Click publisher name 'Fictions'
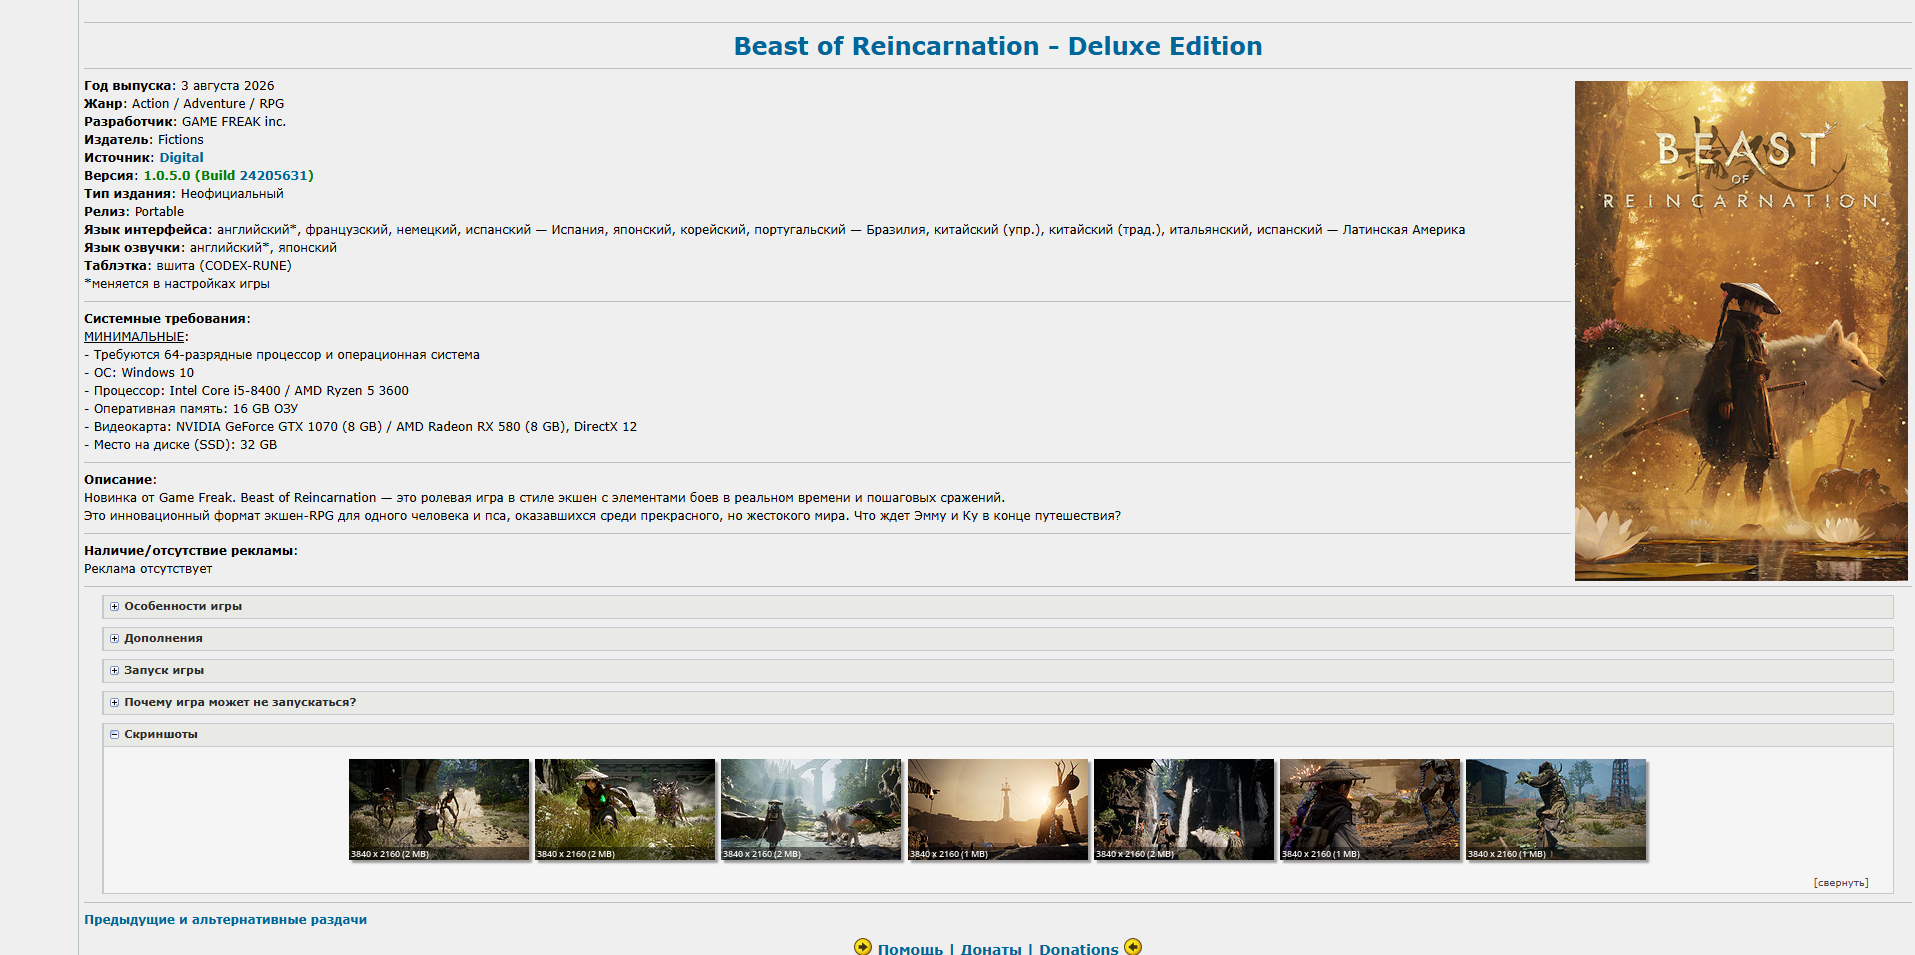1915x955 pixels. pyautogui.click(x=180, y=140)
